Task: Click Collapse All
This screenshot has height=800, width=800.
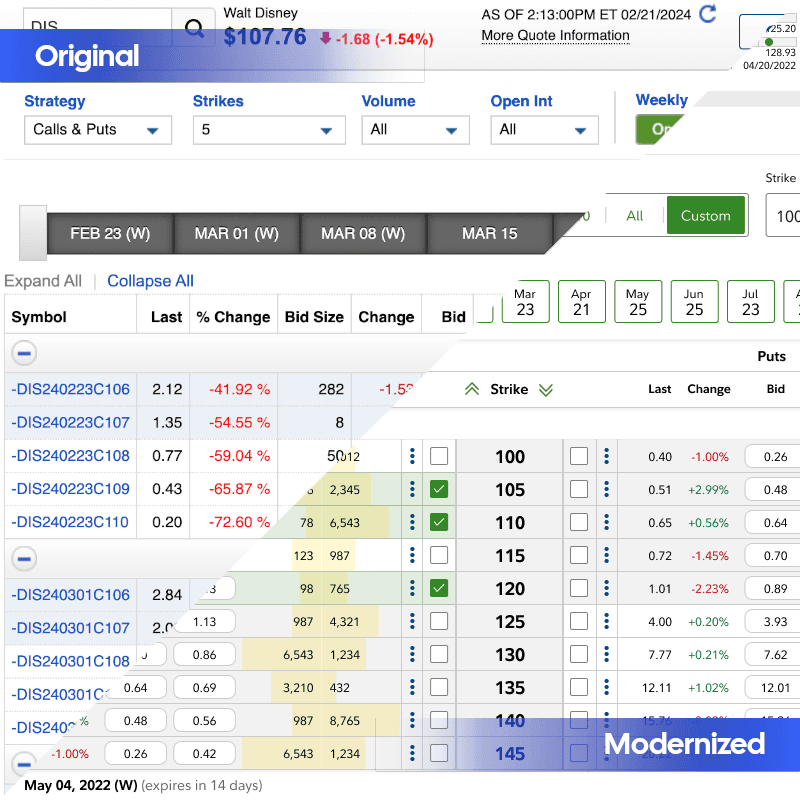Action: (x=151, y=281)
